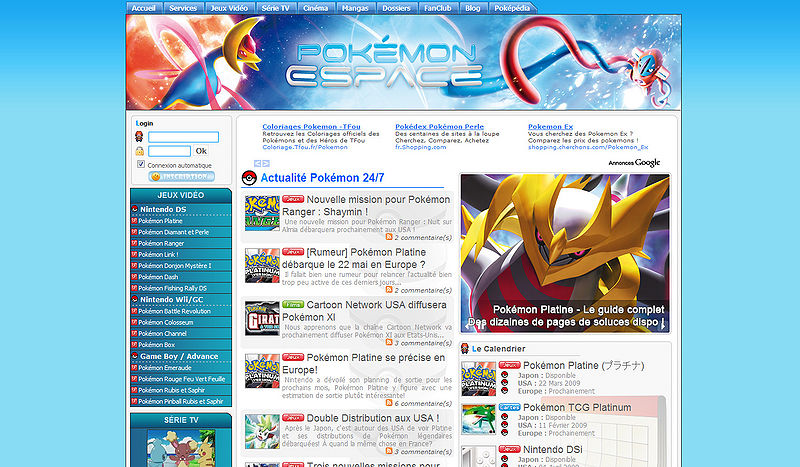Open Pokémon Colosseum sidebar link

click(166, 323)
